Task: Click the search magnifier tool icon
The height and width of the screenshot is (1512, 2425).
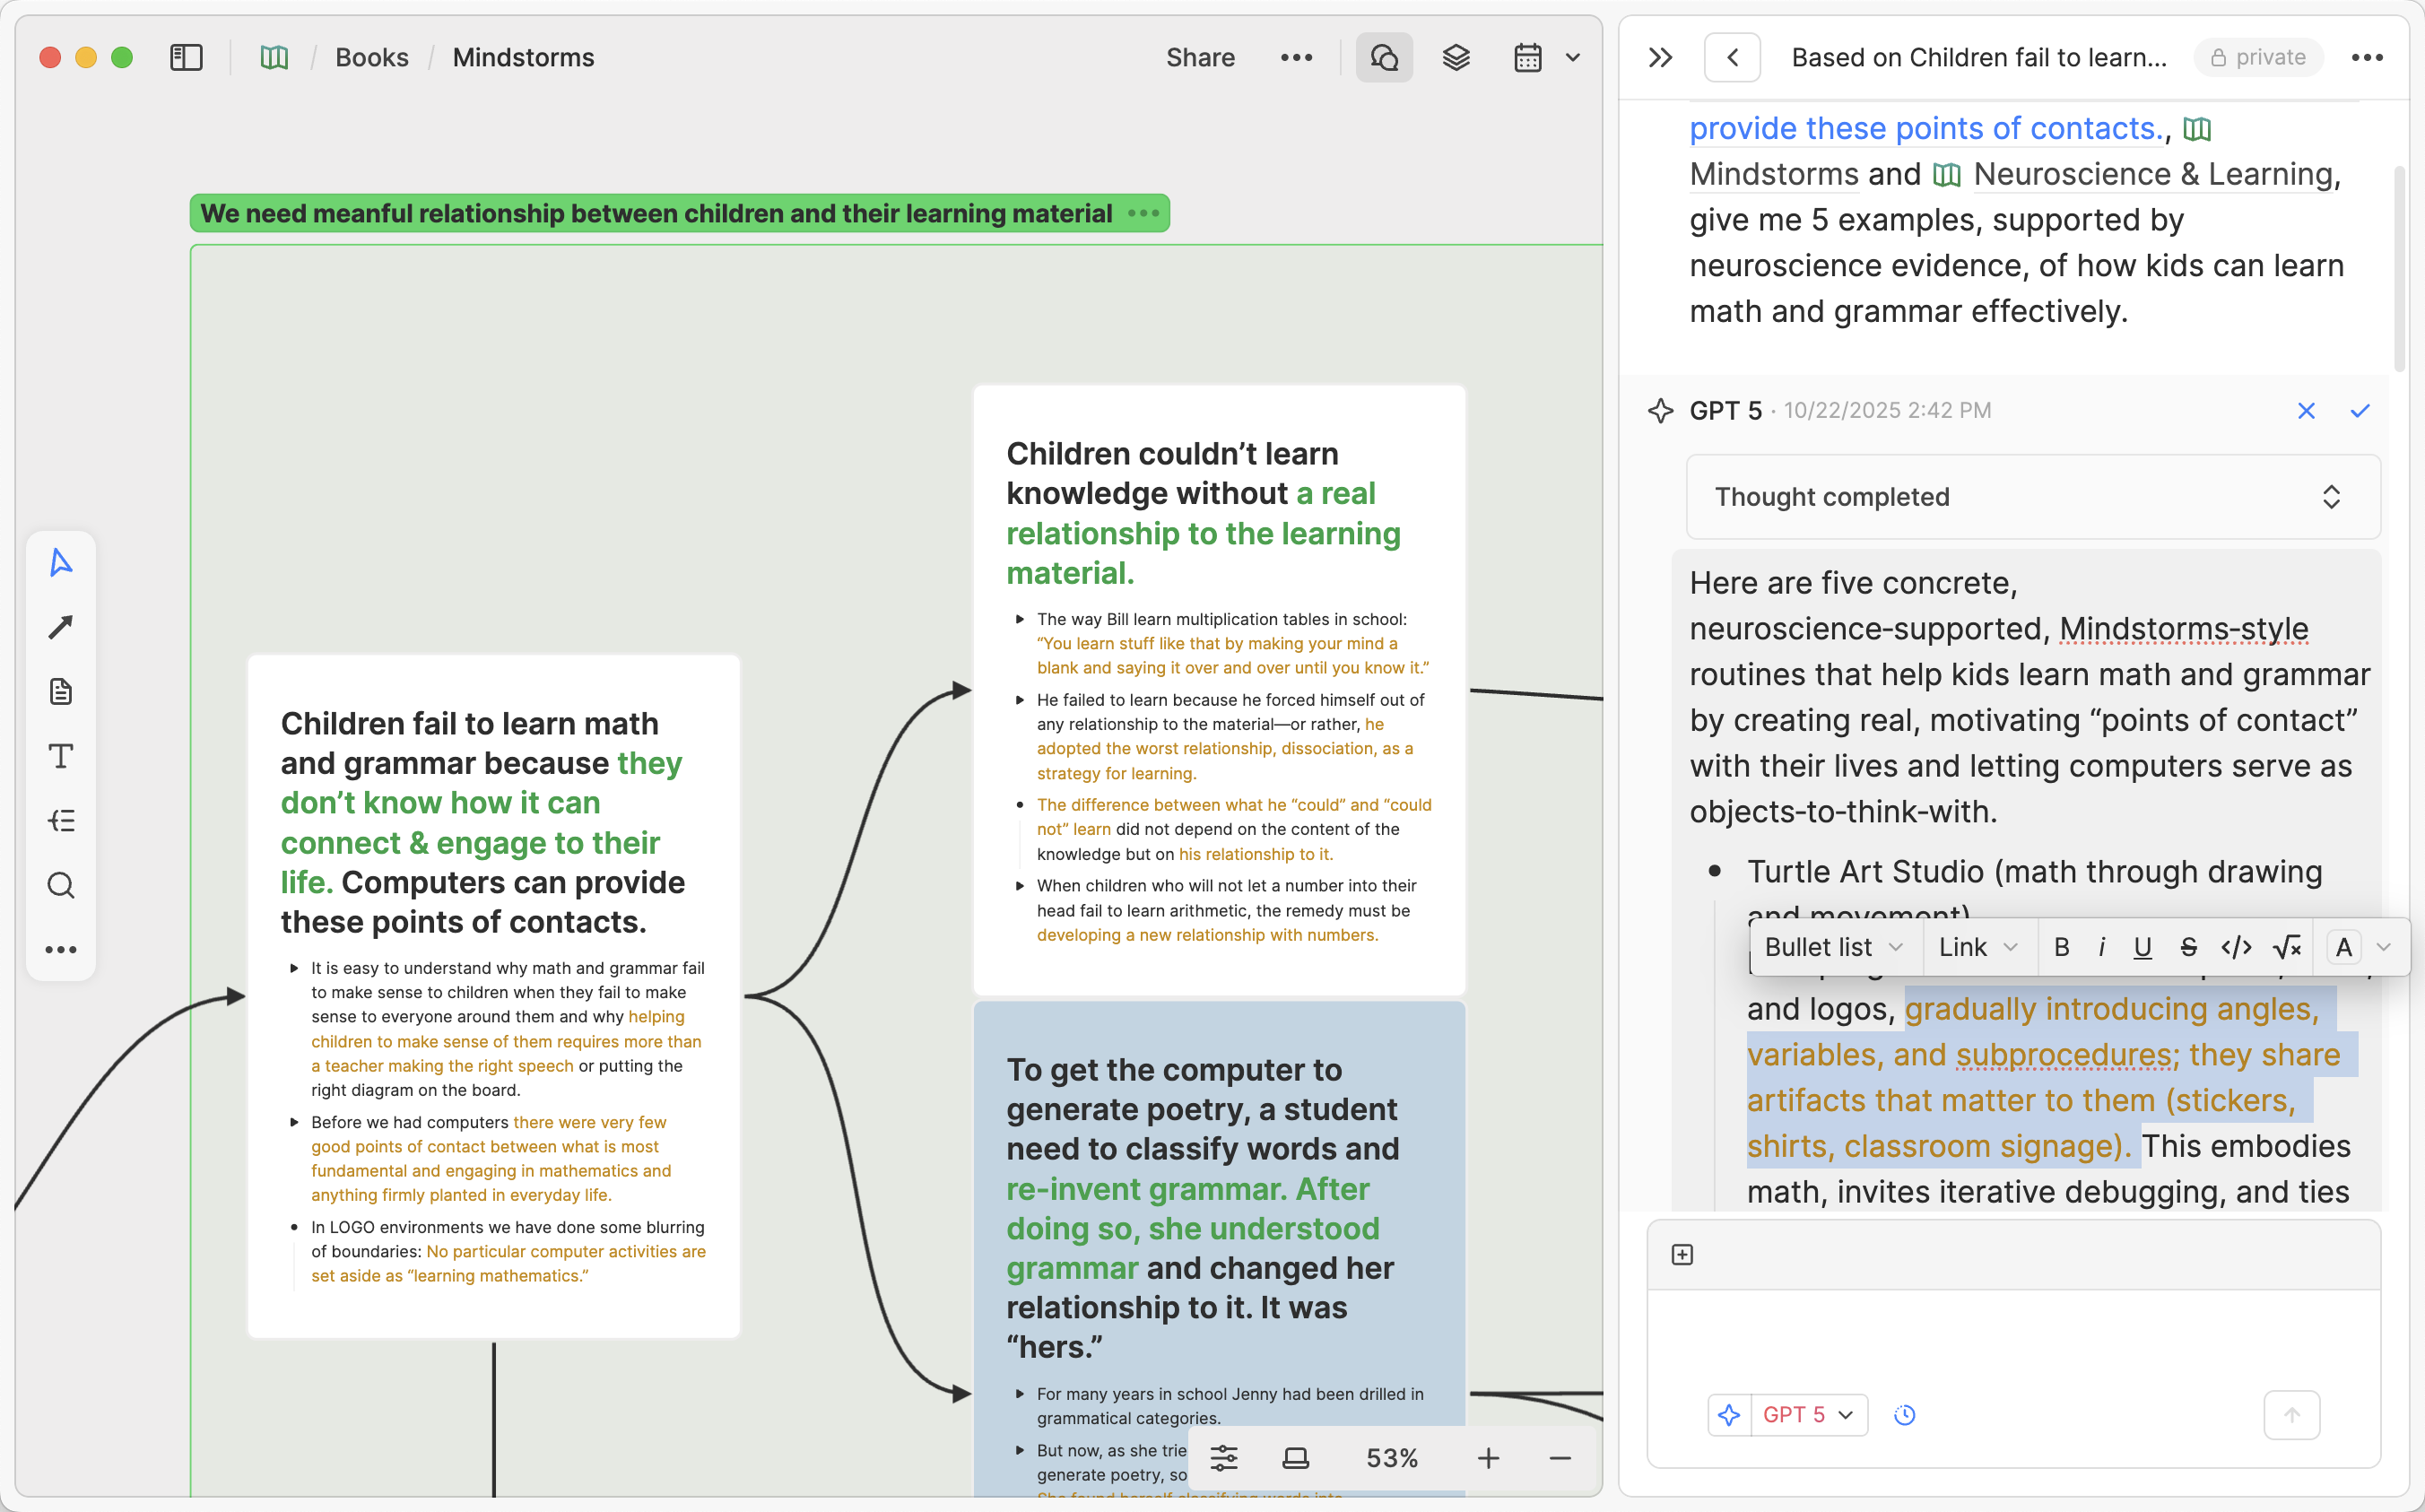Action: tap(61, 885)
